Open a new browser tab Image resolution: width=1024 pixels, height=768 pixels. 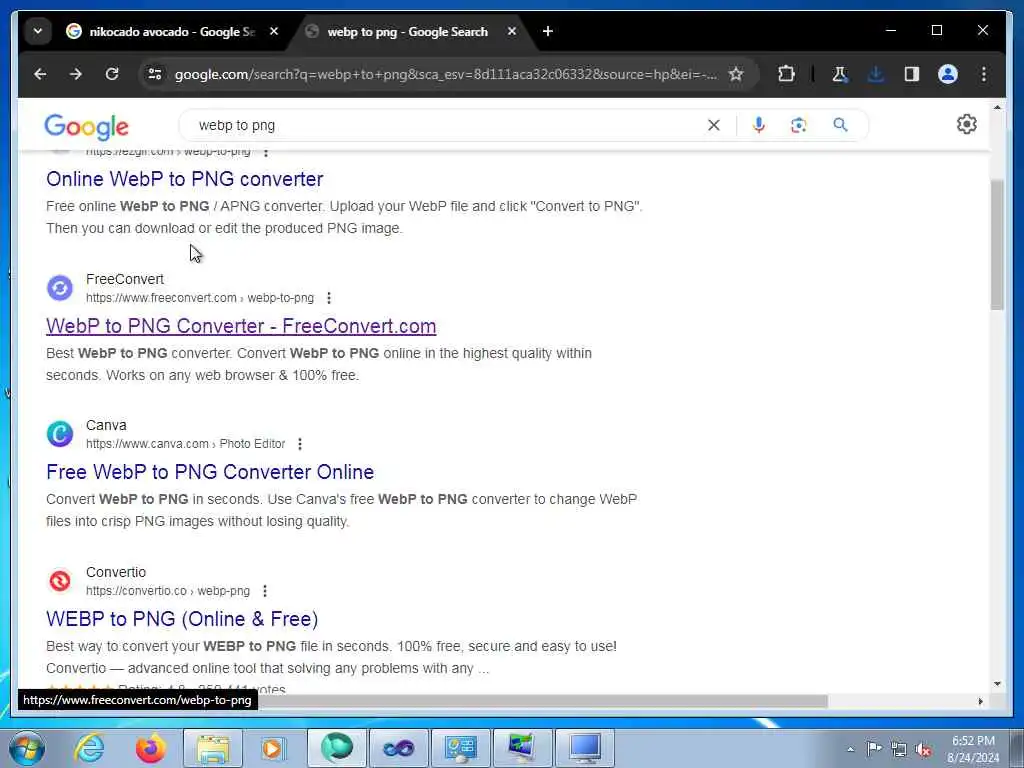click(548, 31)
